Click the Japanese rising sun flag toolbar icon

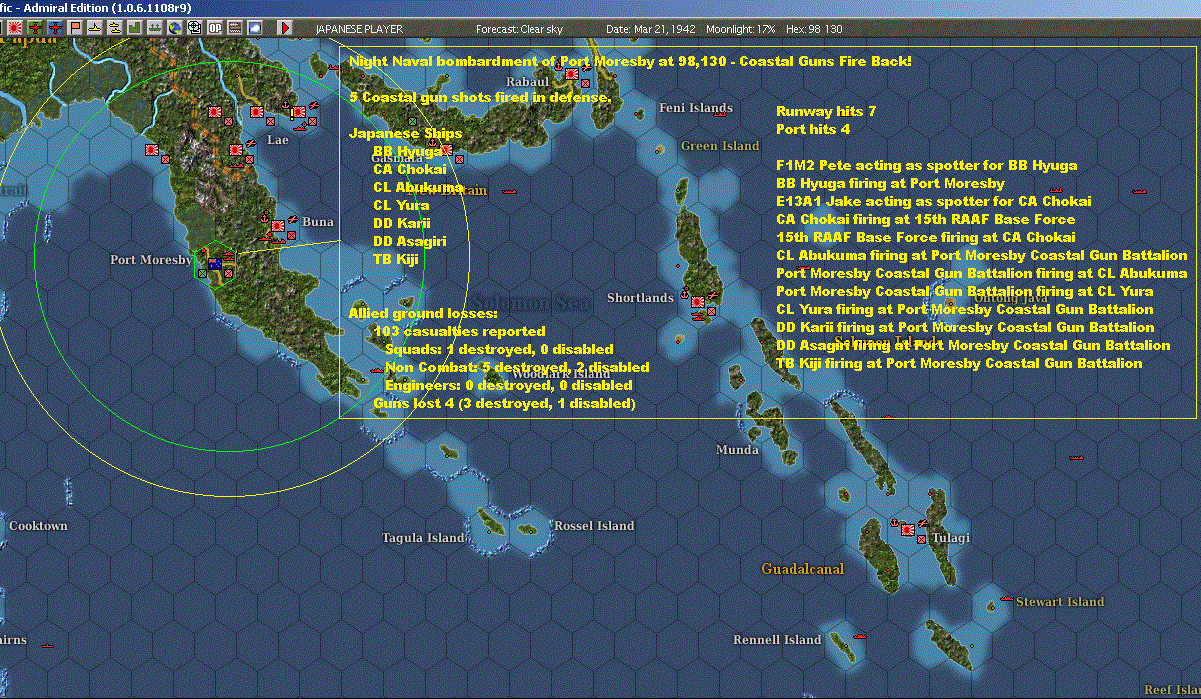coord(15,28)
